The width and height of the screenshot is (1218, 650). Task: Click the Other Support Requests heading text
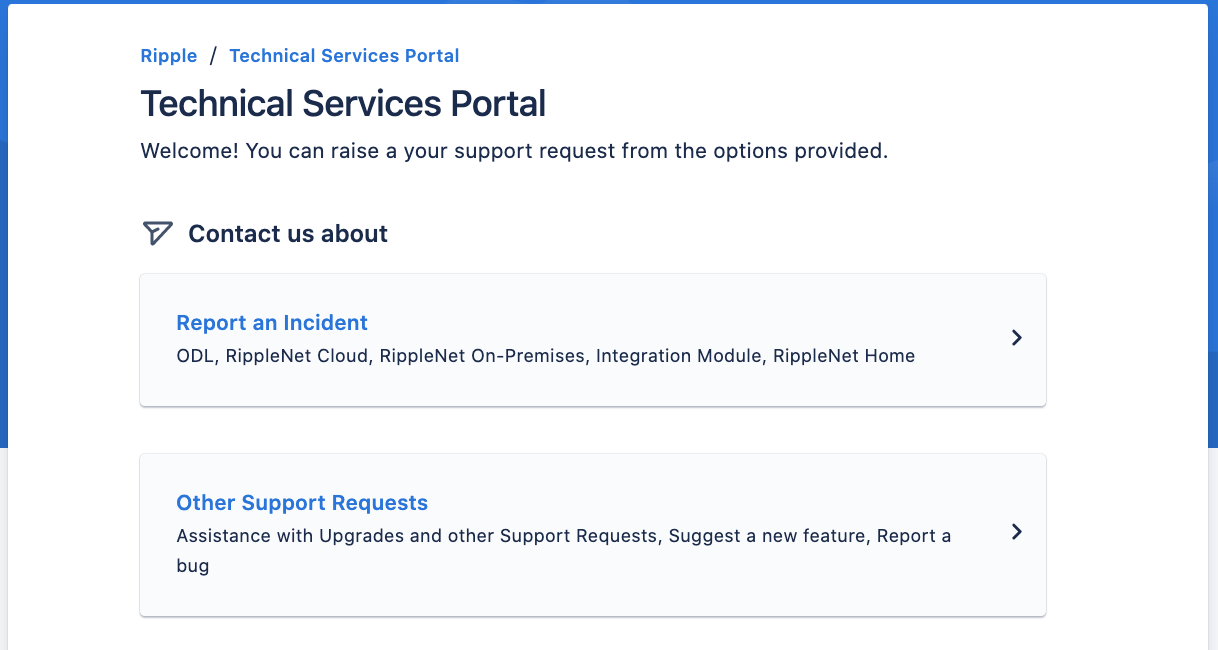pos(302,502)
